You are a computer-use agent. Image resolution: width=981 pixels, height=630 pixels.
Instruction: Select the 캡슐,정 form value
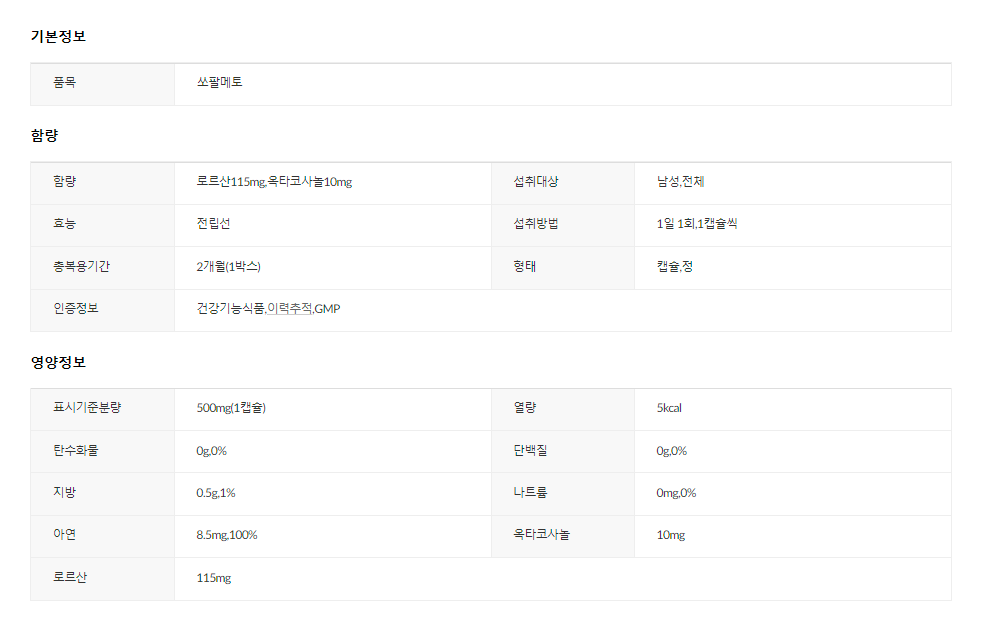674,267
